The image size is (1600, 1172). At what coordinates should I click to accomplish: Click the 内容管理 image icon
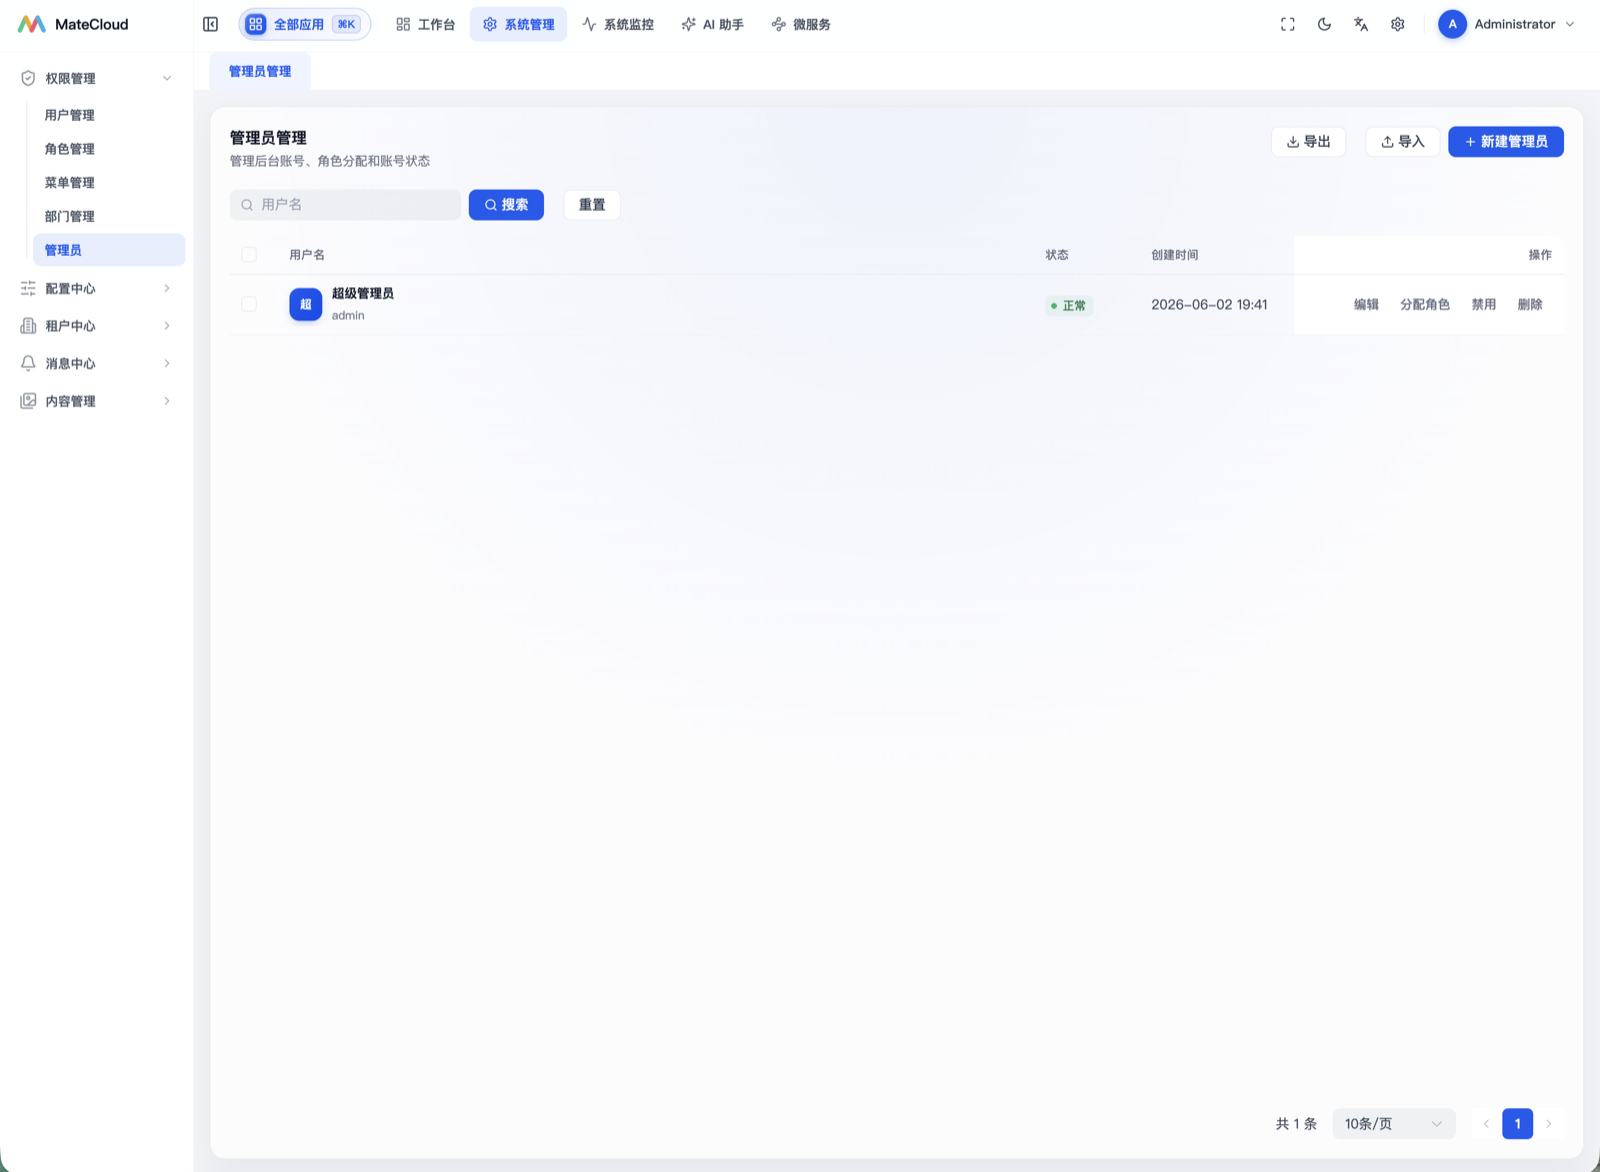28,401
